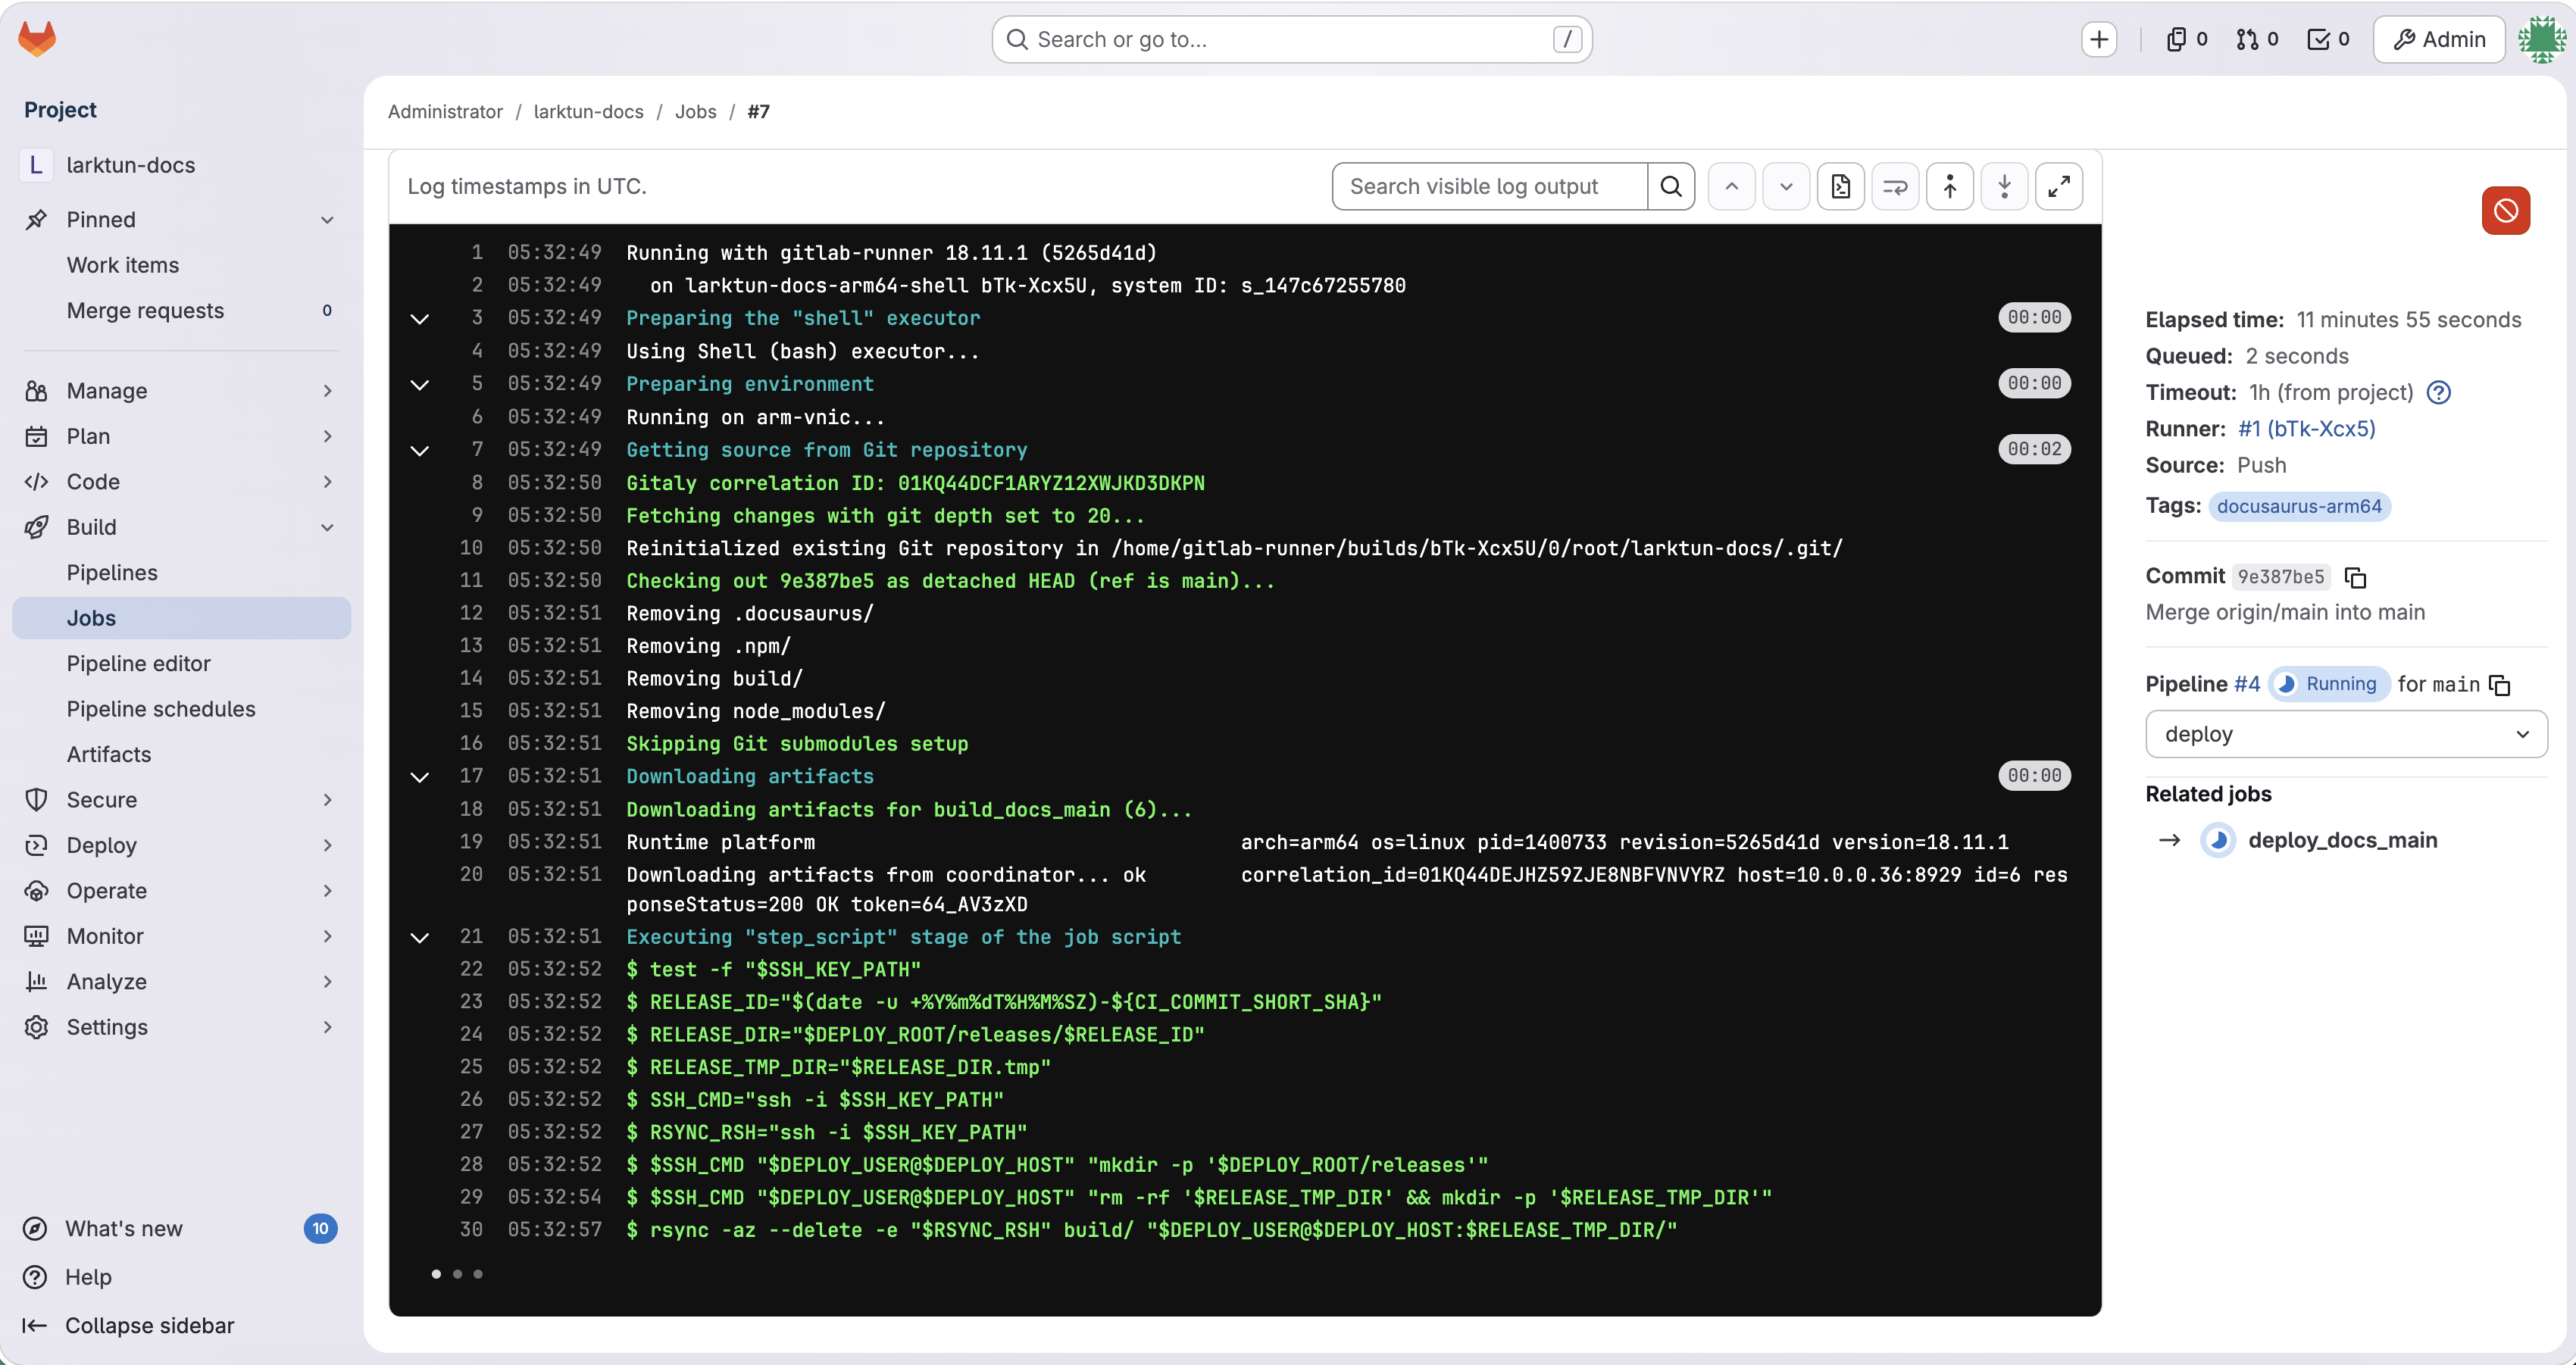Image resolution: width=2576 pixels, height=1365 pixels.
Task: Open Pipeline #4
Action: point(2245,684)
